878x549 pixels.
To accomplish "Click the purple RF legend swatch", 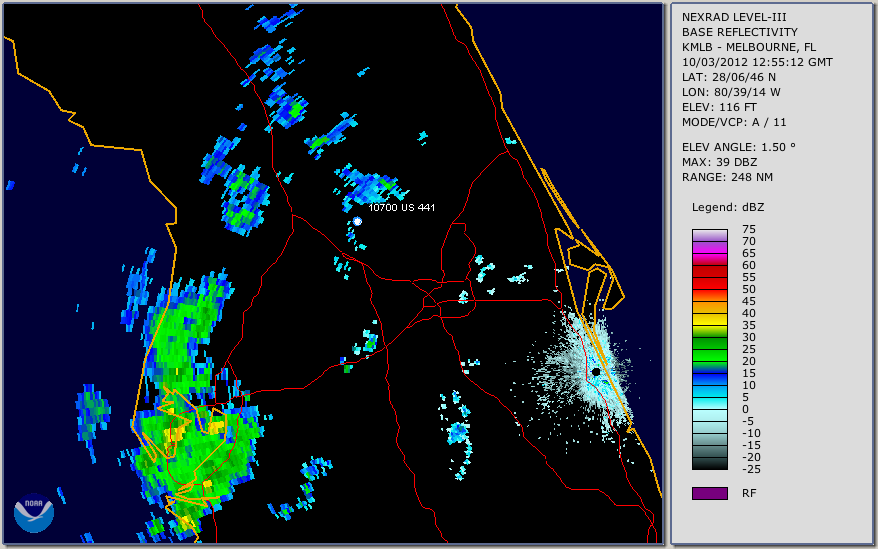I will click(710, 493).
